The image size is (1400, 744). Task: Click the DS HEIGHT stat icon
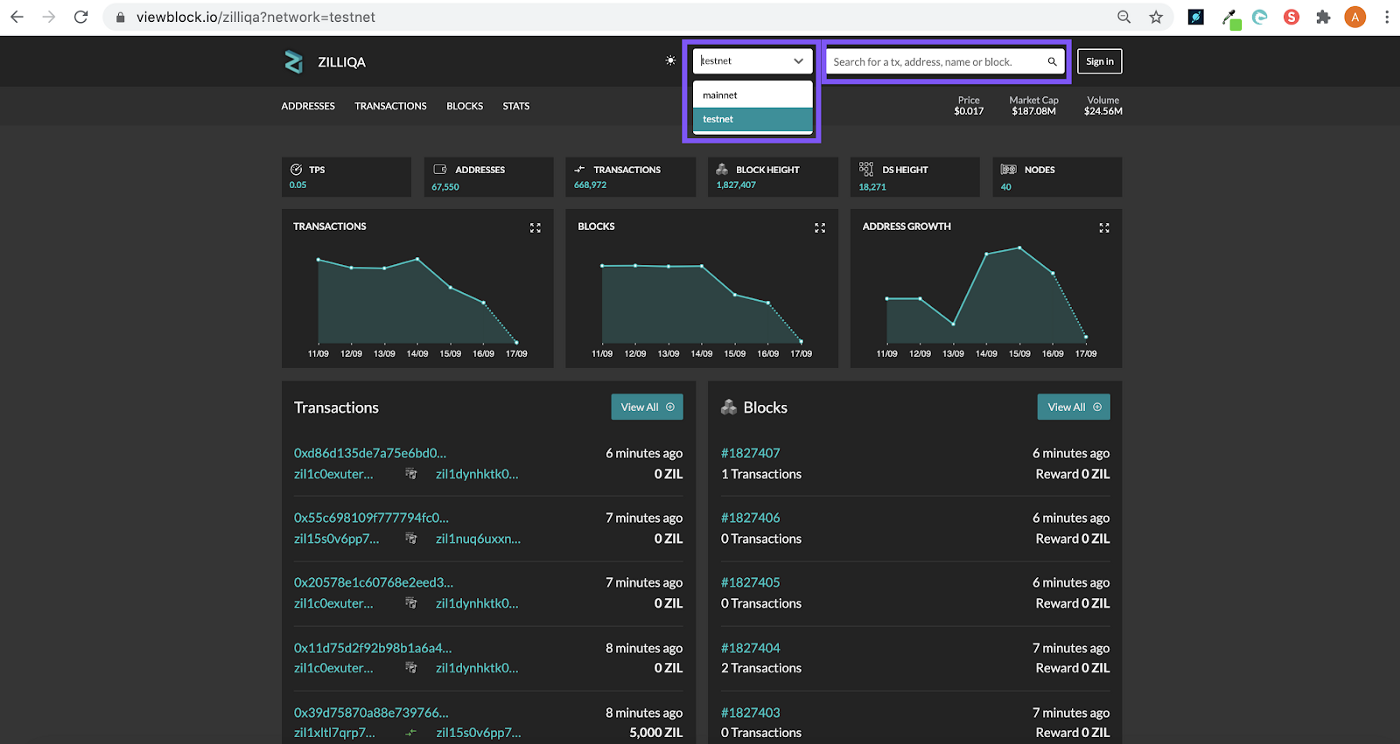point(866,170)
